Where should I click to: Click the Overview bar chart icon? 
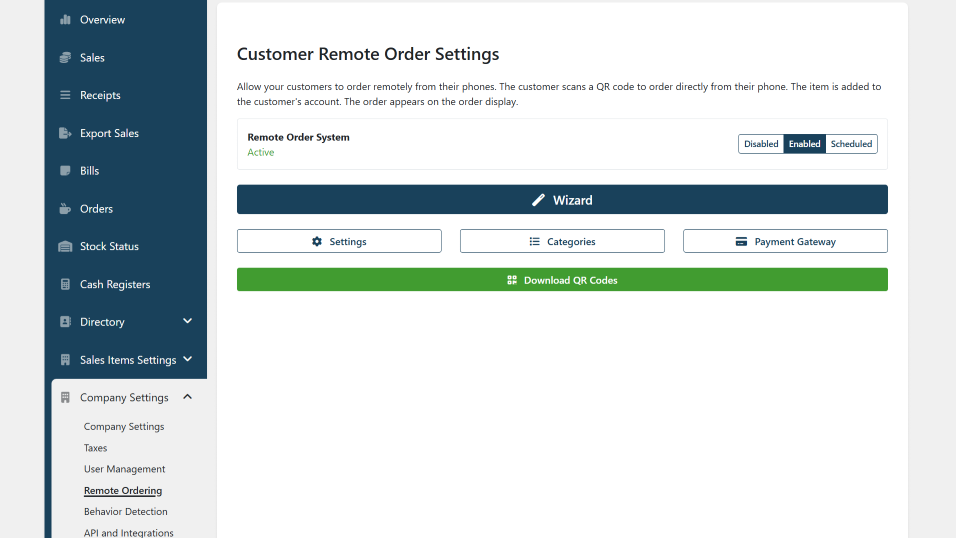65,20
